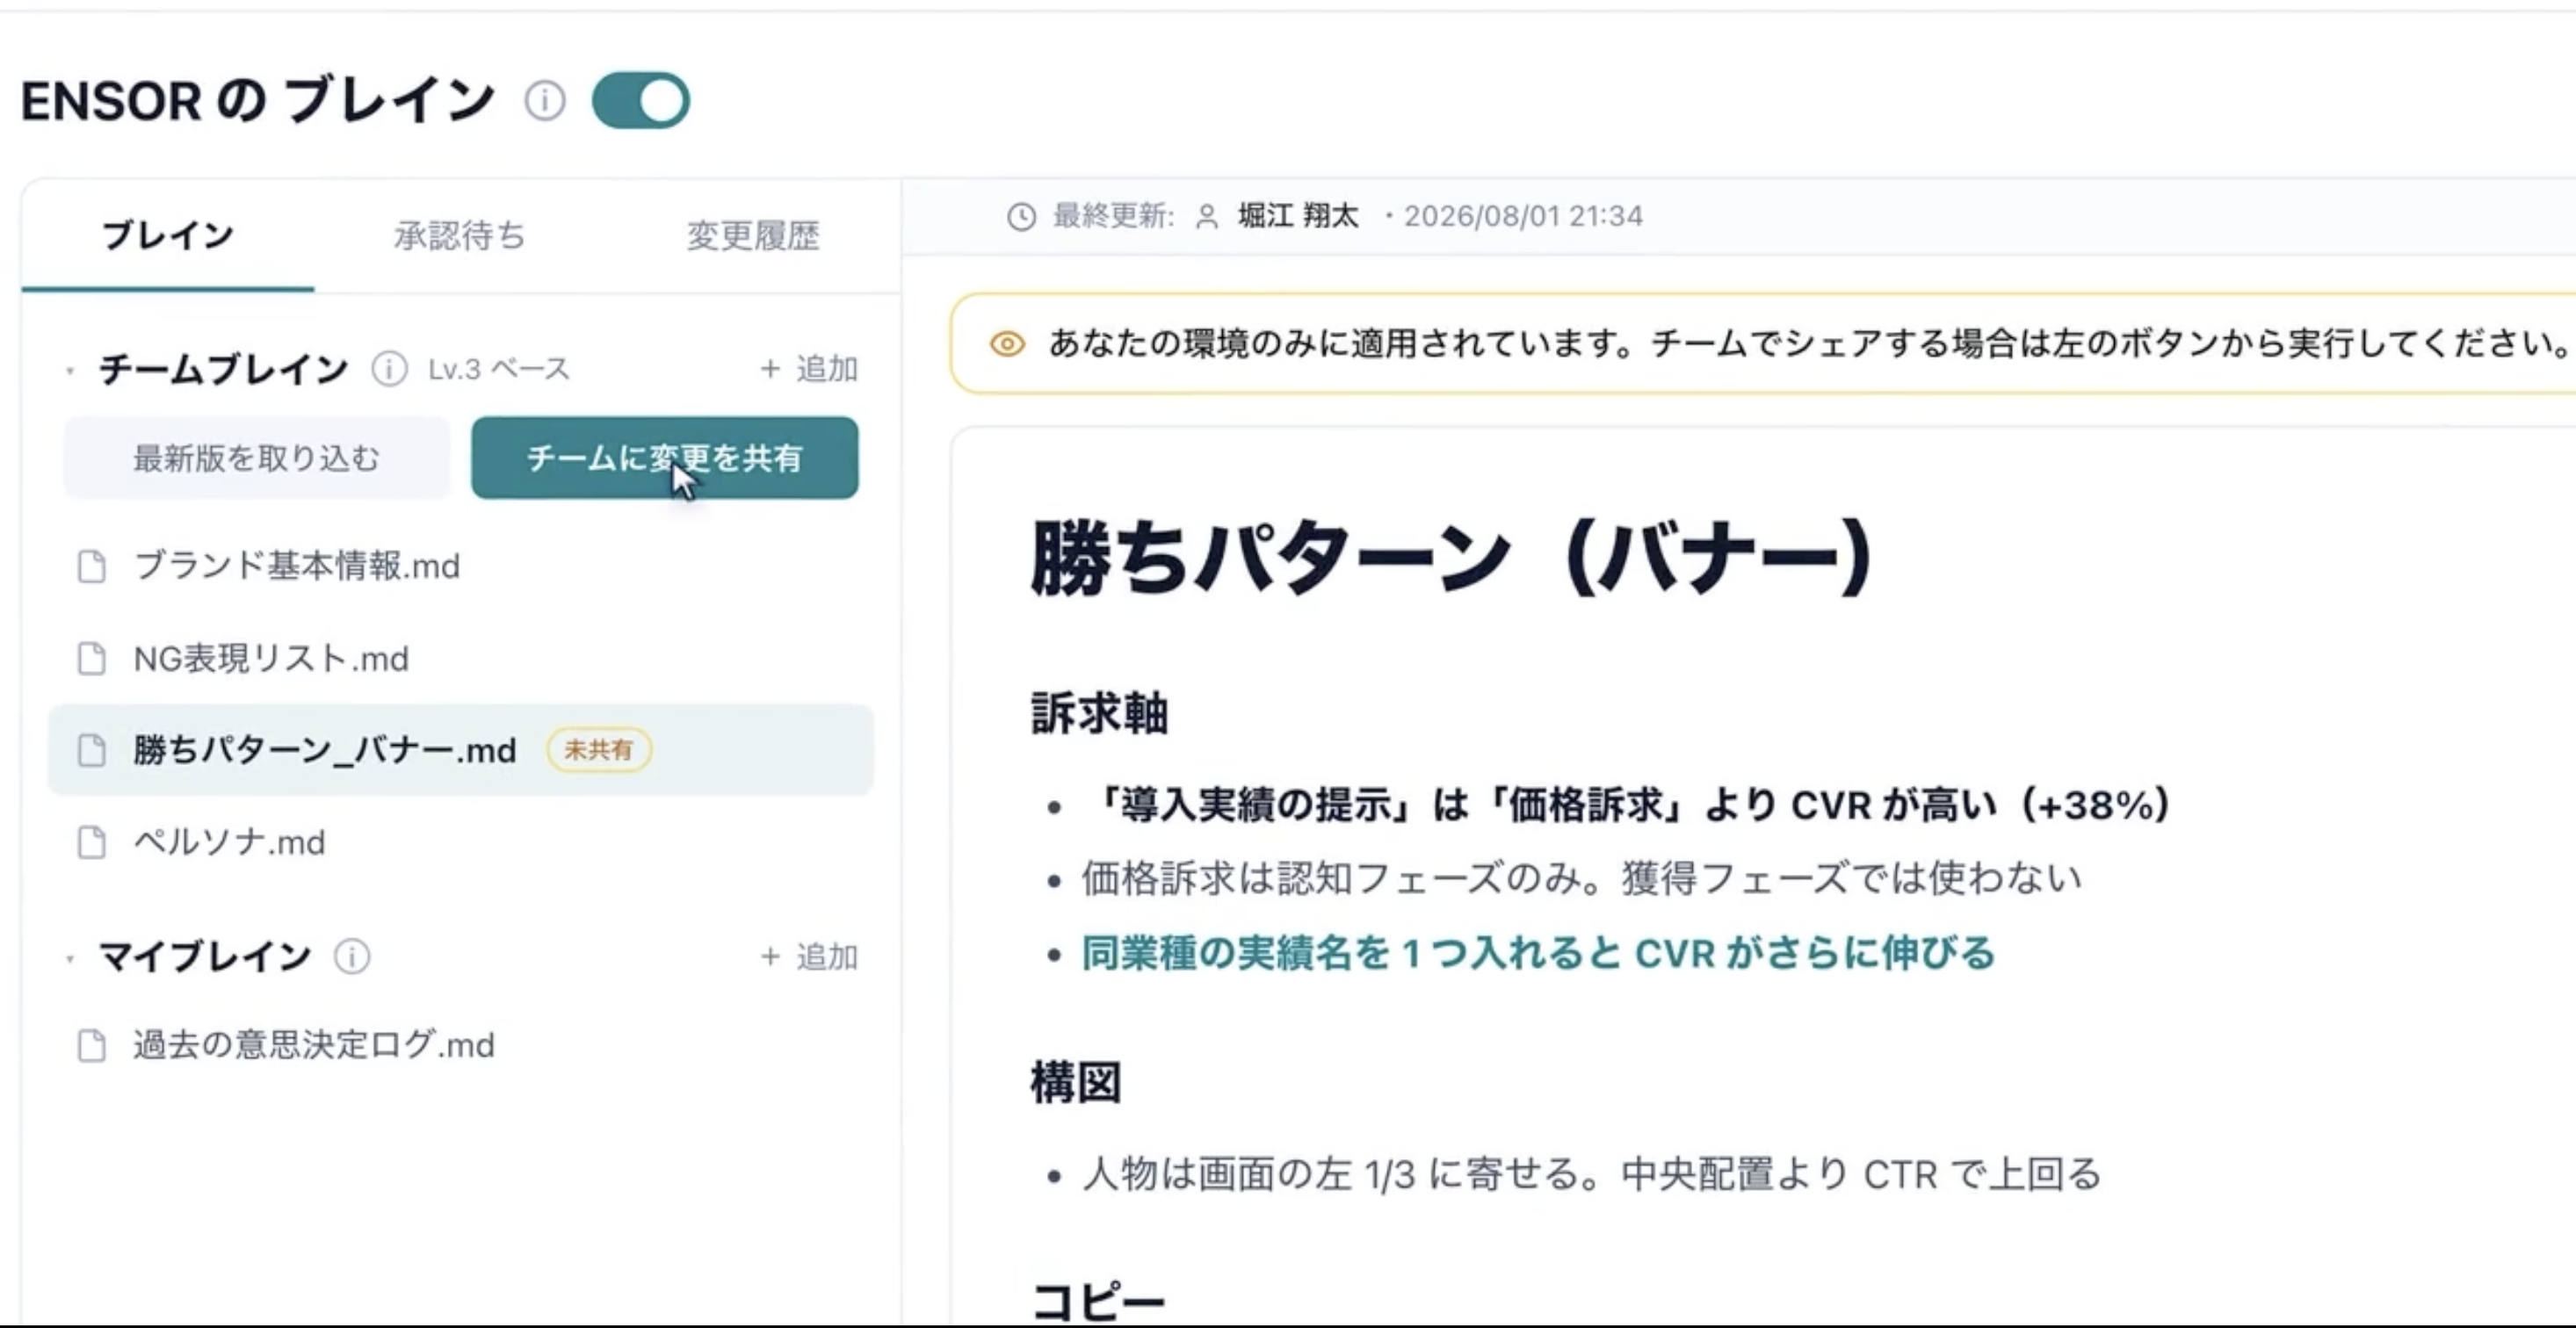Add a file to マイブレイン
The width and height of the screenshot is (2576, 1328).
pos(809,957)
